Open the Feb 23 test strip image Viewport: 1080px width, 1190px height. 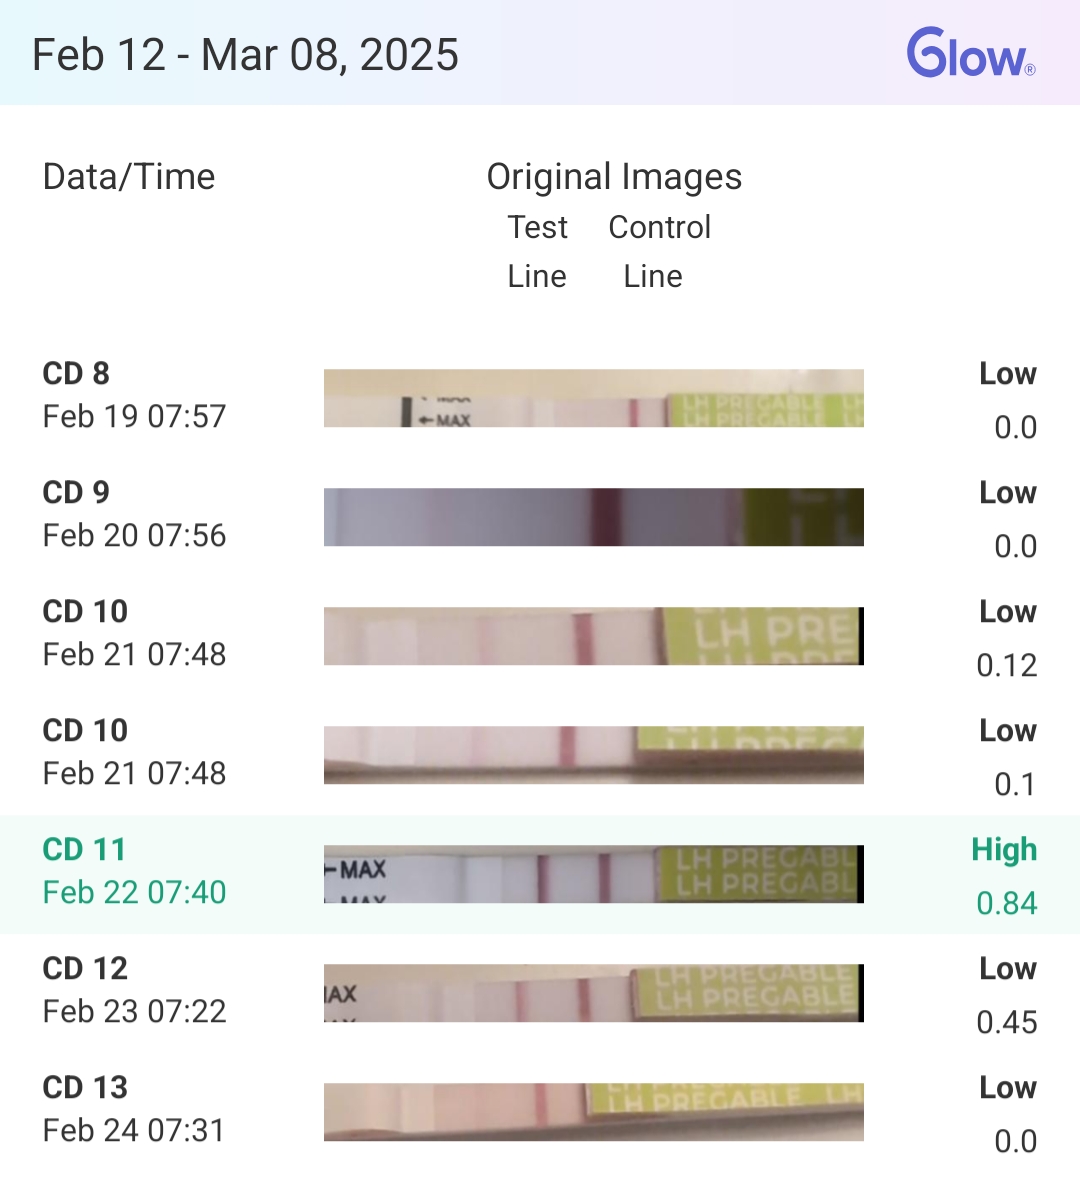coord(593,993)
